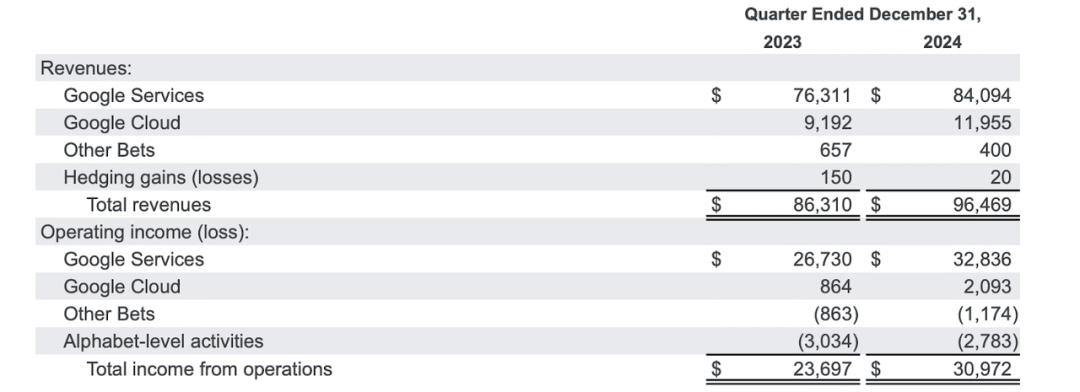Click the 2024 column header
The image size is (1080, 392).
coord(942,43)
